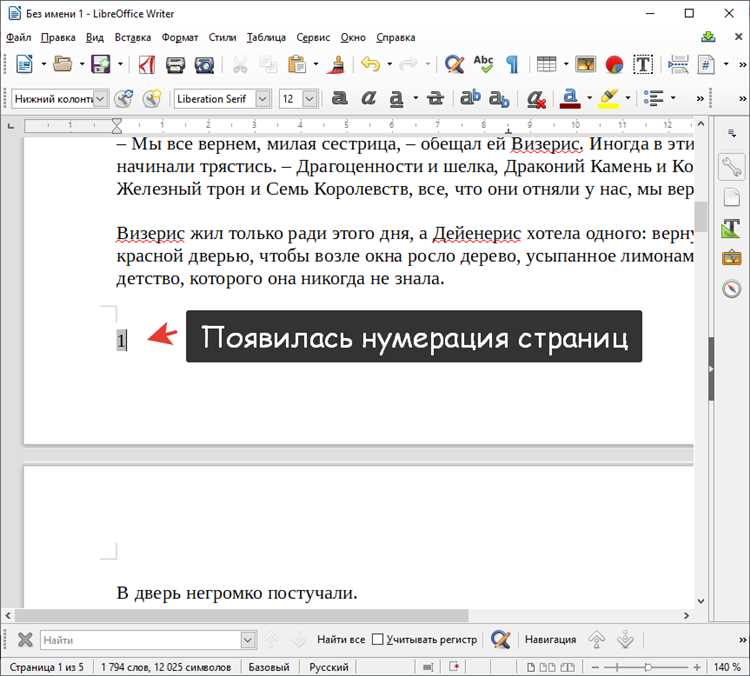
Task: Open the sidebar Styles deck
Action: 731,228
